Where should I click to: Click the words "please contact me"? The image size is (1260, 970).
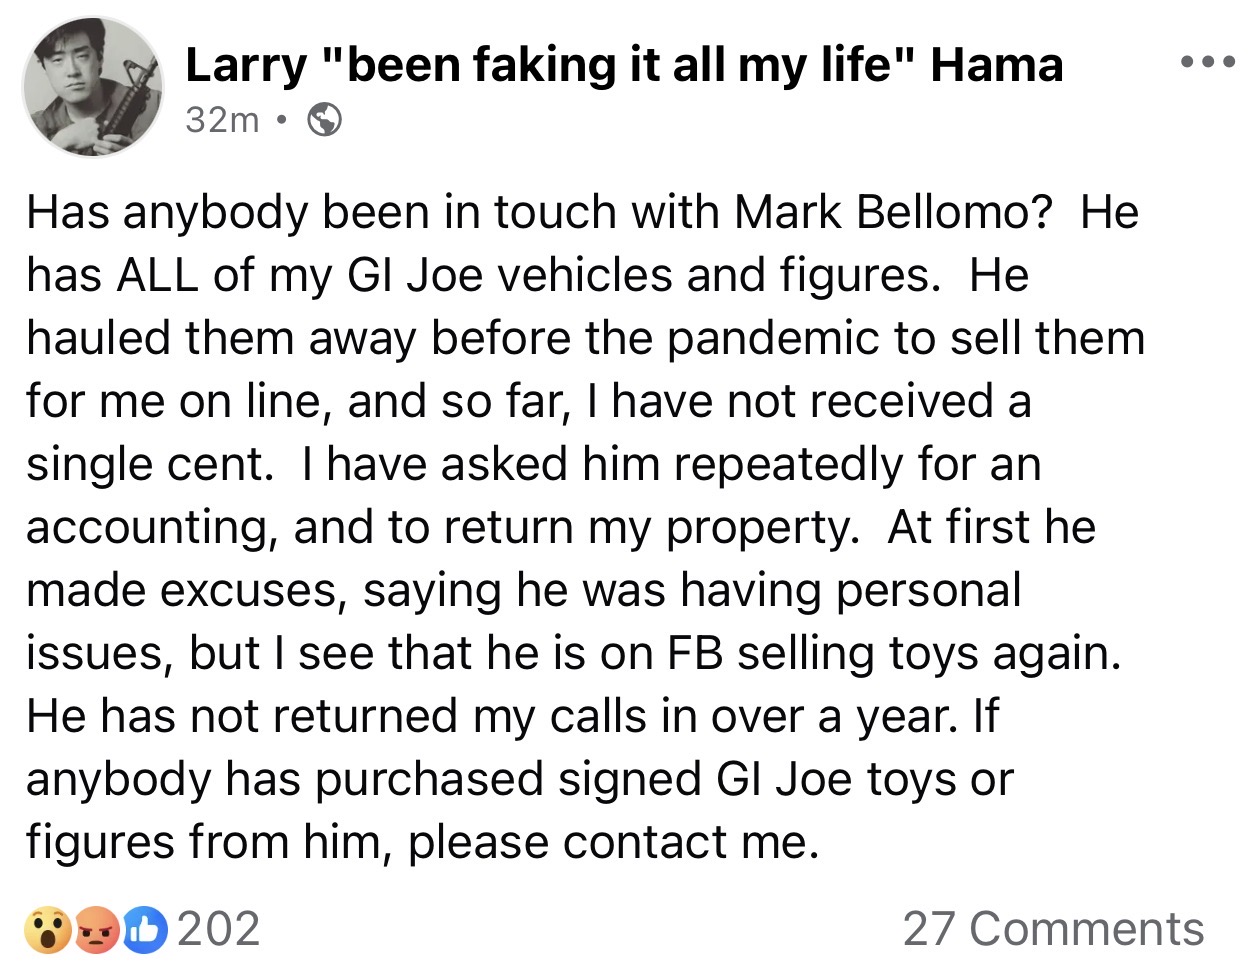click(x=613, y=843)
